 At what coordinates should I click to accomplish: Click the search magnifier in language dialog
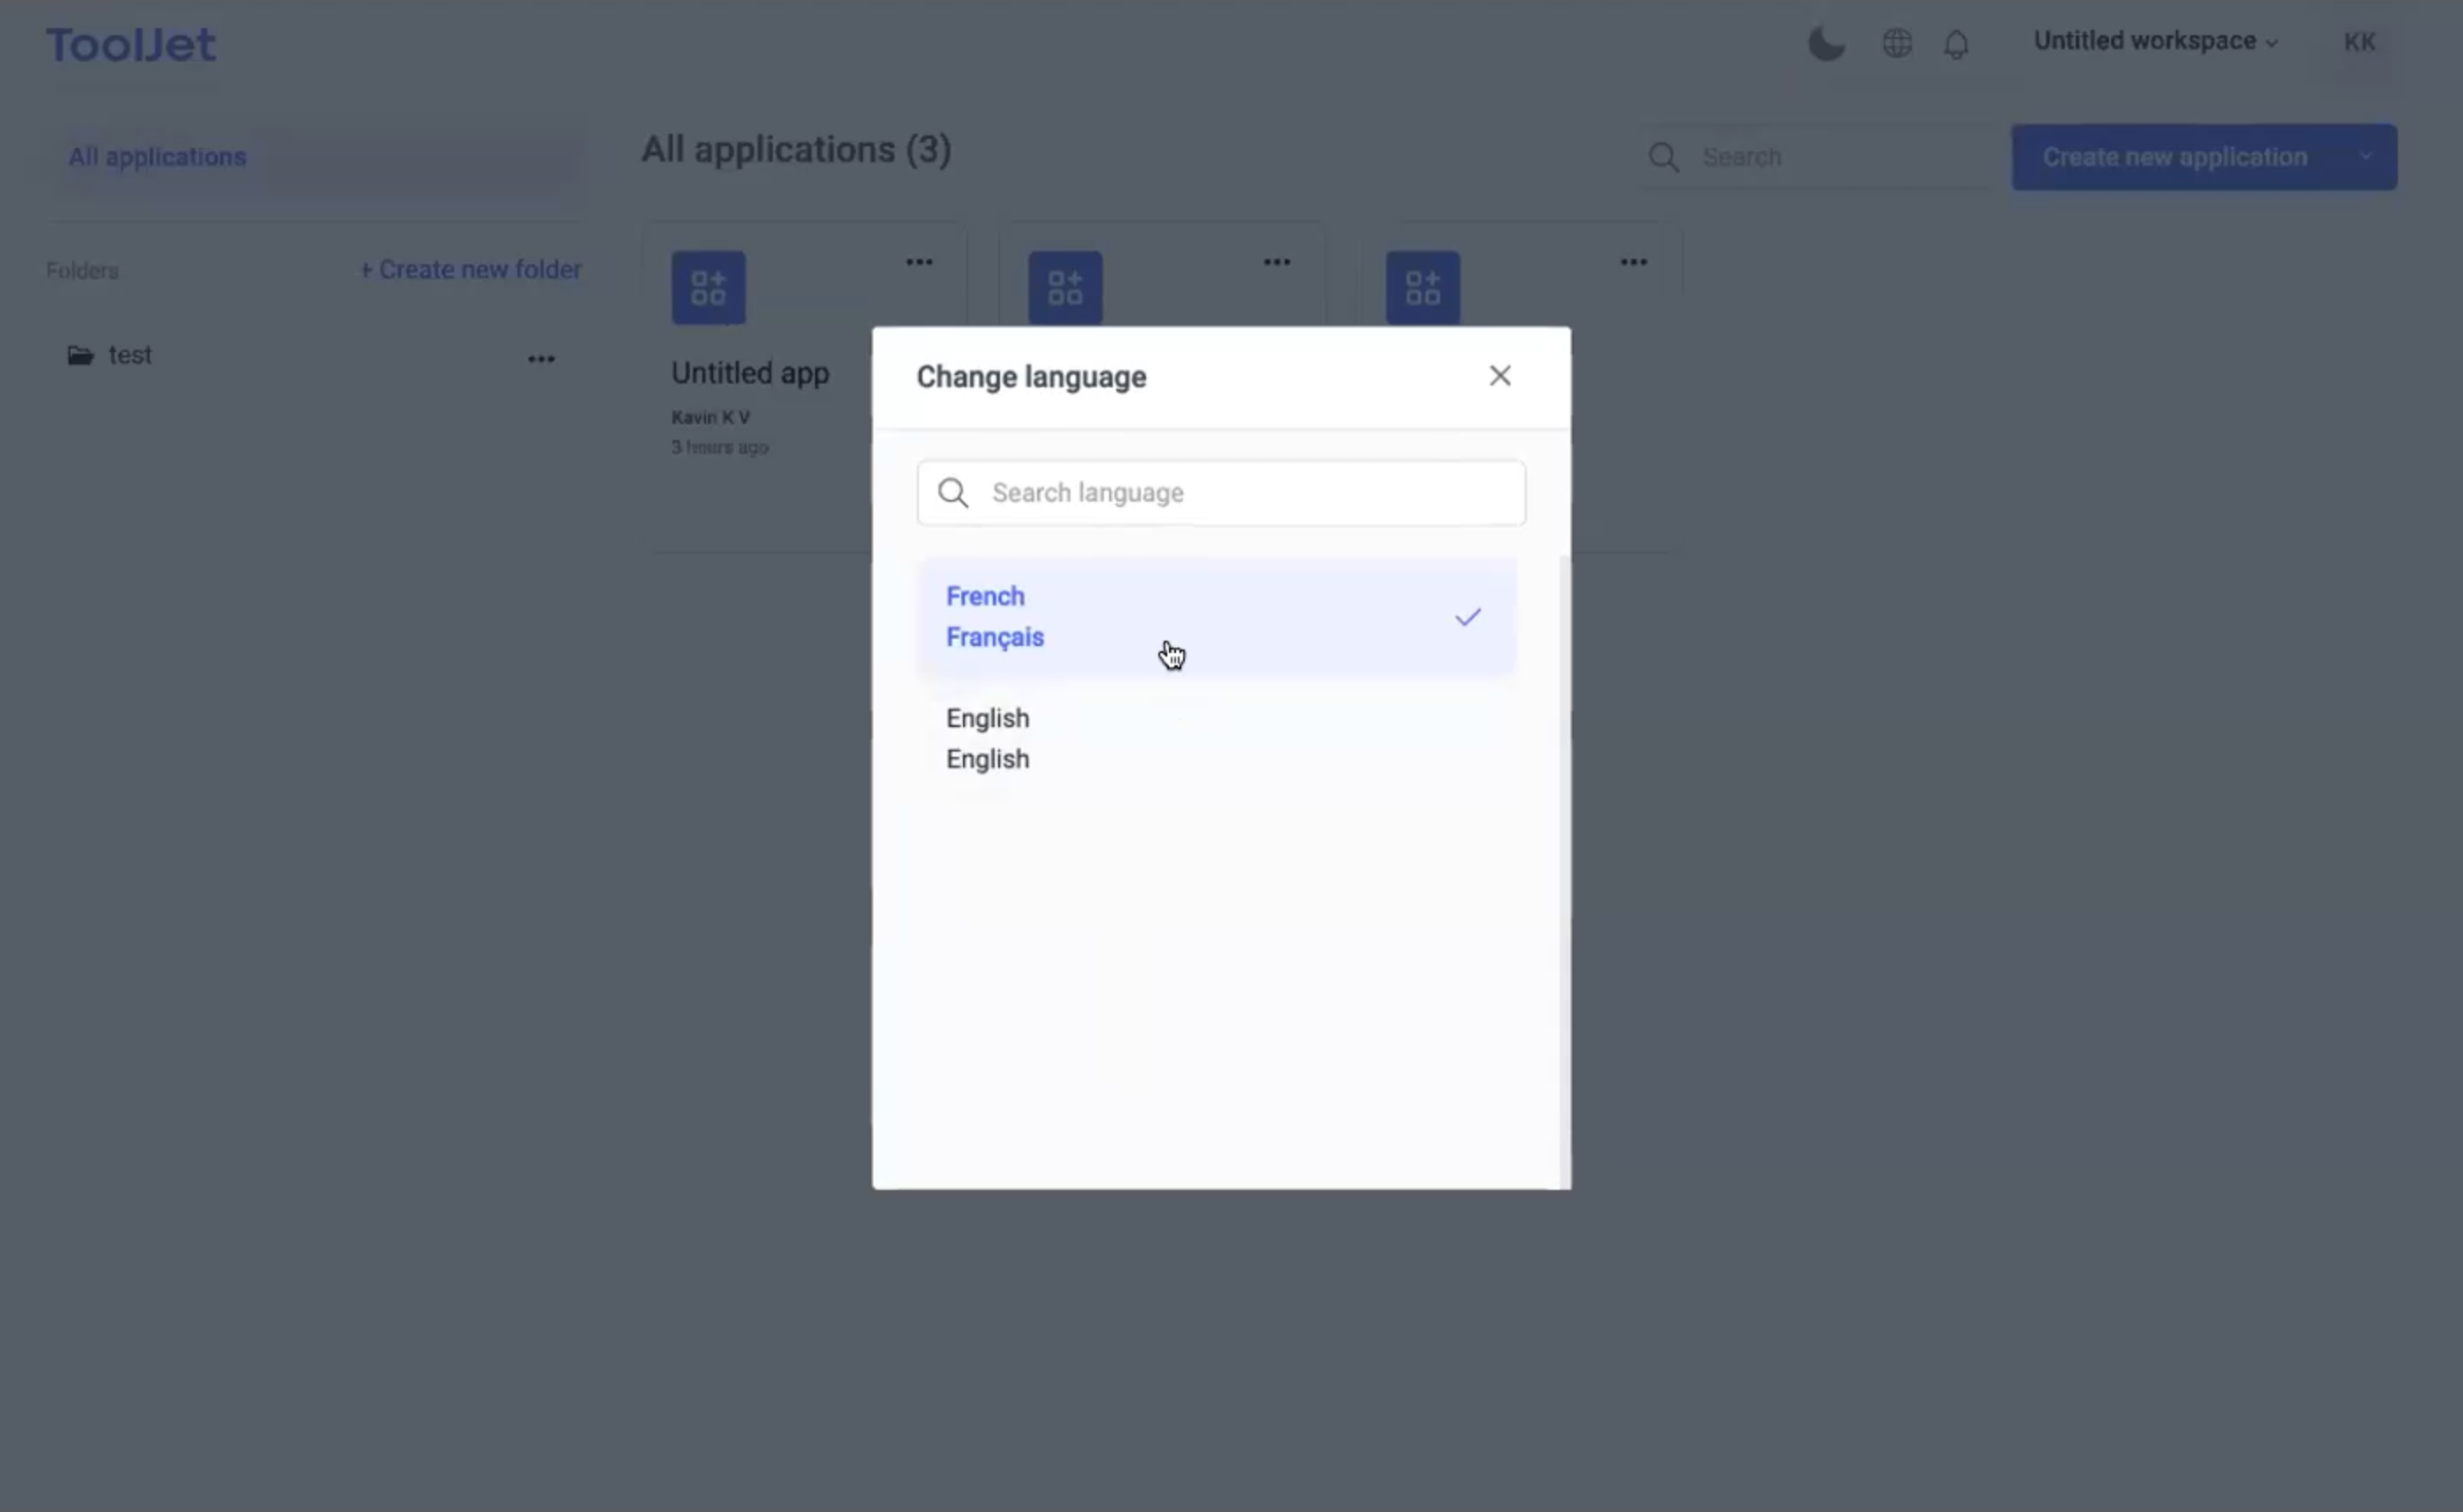pos(953,493)
